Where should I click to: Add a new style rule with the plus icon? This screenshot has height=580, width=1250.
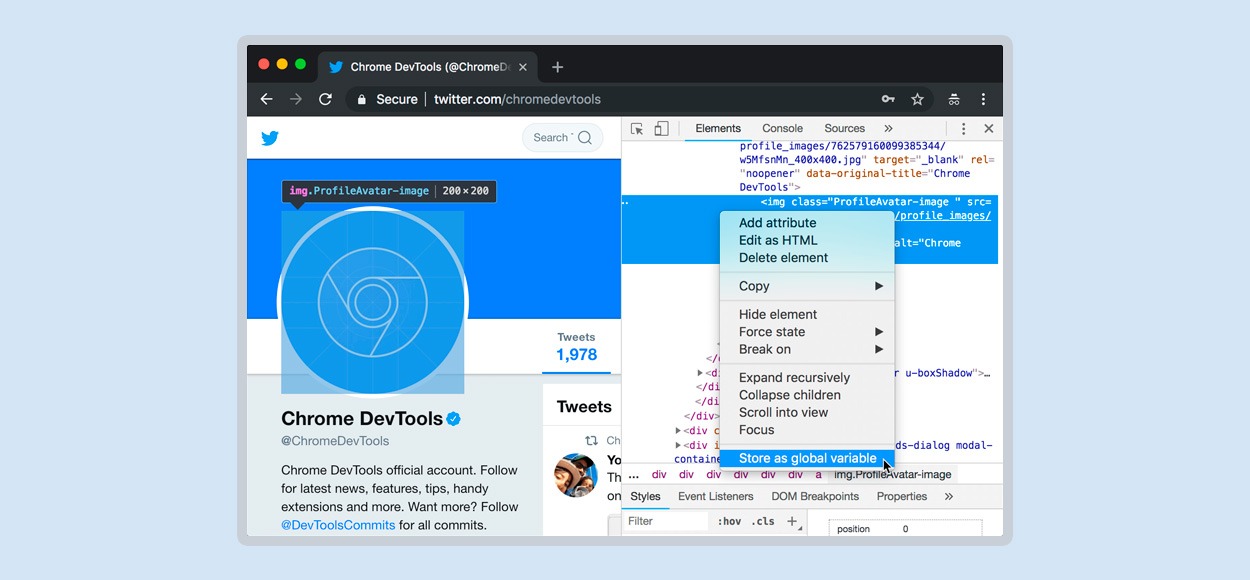pos(792,521)
